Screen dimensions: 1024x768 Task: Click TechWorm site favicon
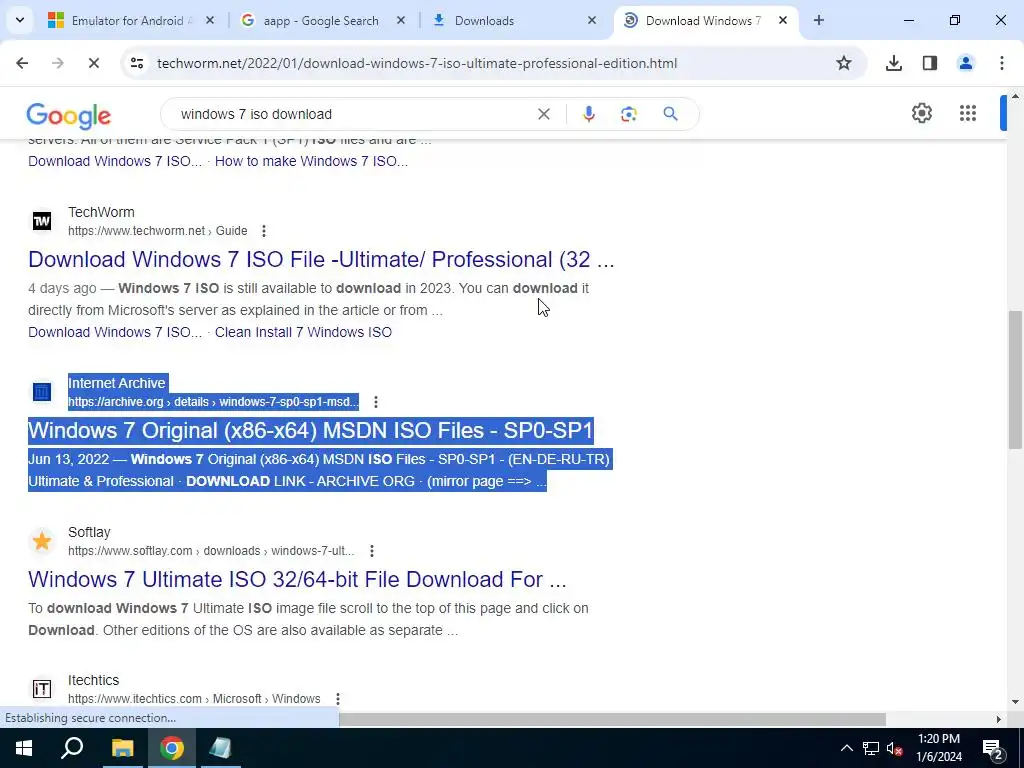pyautogui.click(x=42, y=221)
